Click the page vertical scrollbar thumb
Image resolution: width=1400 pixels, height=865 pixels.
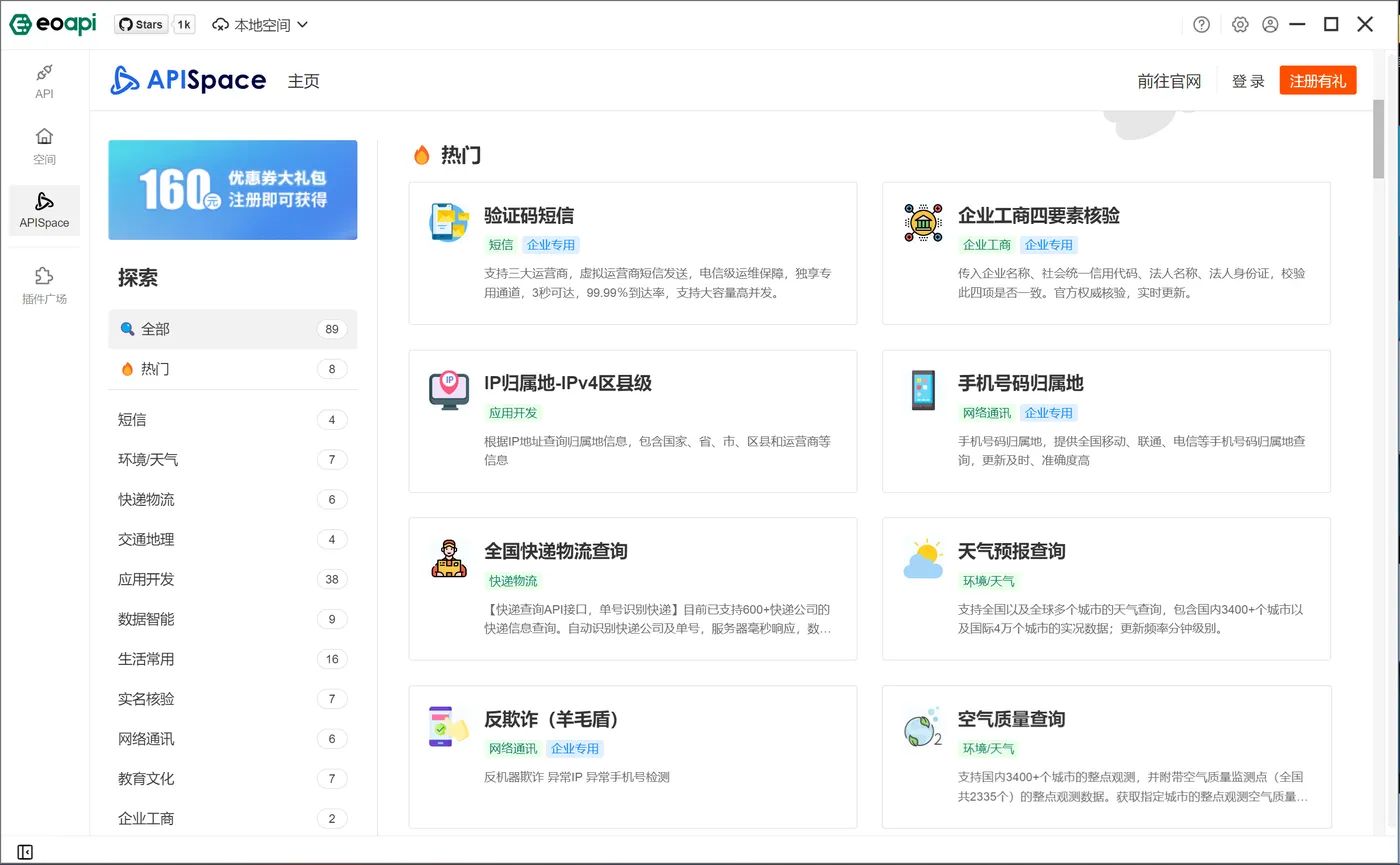click(x=1379, y=138)
